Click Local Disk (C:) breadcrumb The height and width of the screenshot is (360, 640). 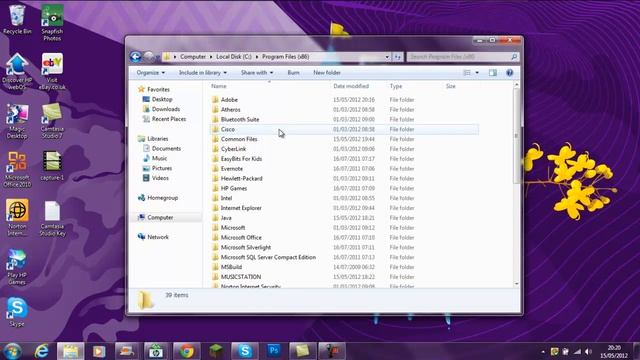[x=234, y=57]
